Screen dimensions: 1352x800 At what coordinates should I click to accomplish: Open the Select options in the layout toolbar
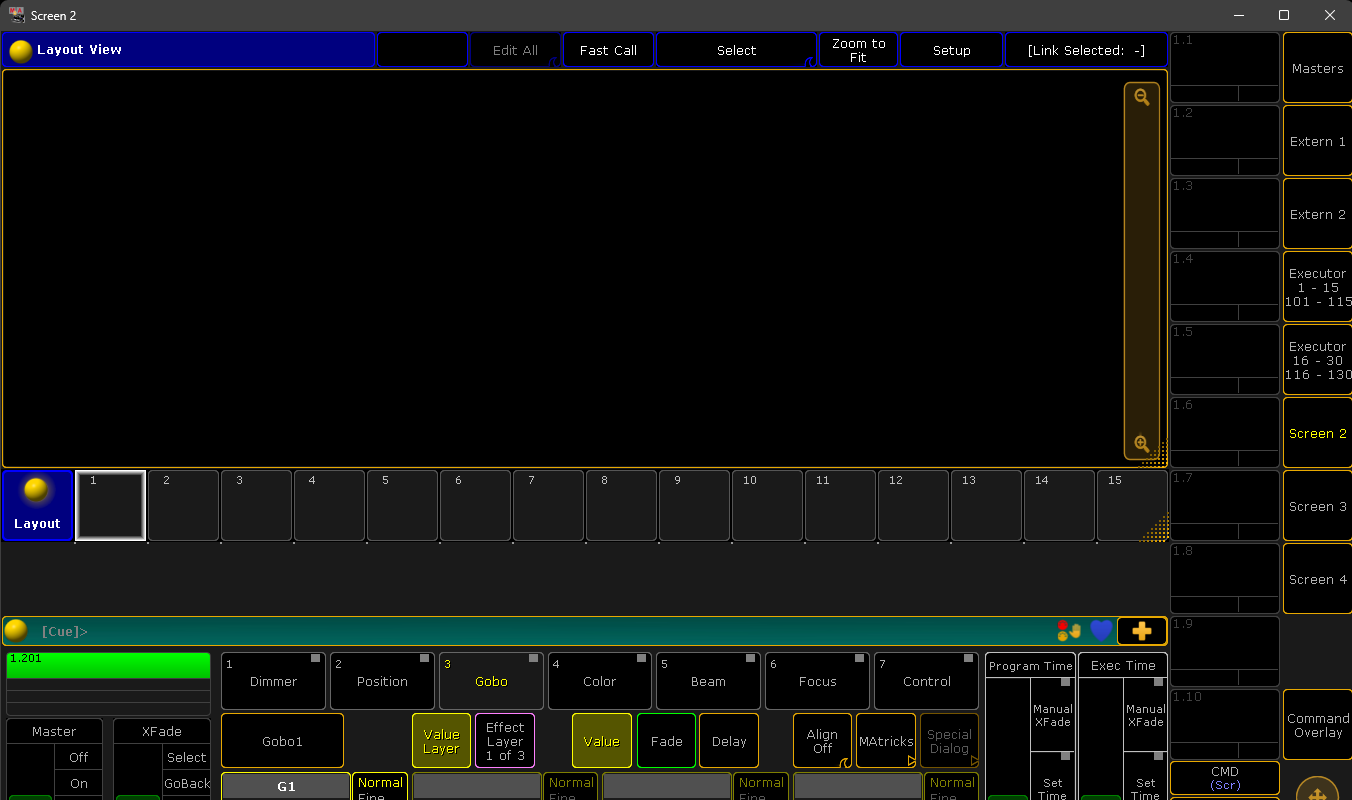(736, 50)
